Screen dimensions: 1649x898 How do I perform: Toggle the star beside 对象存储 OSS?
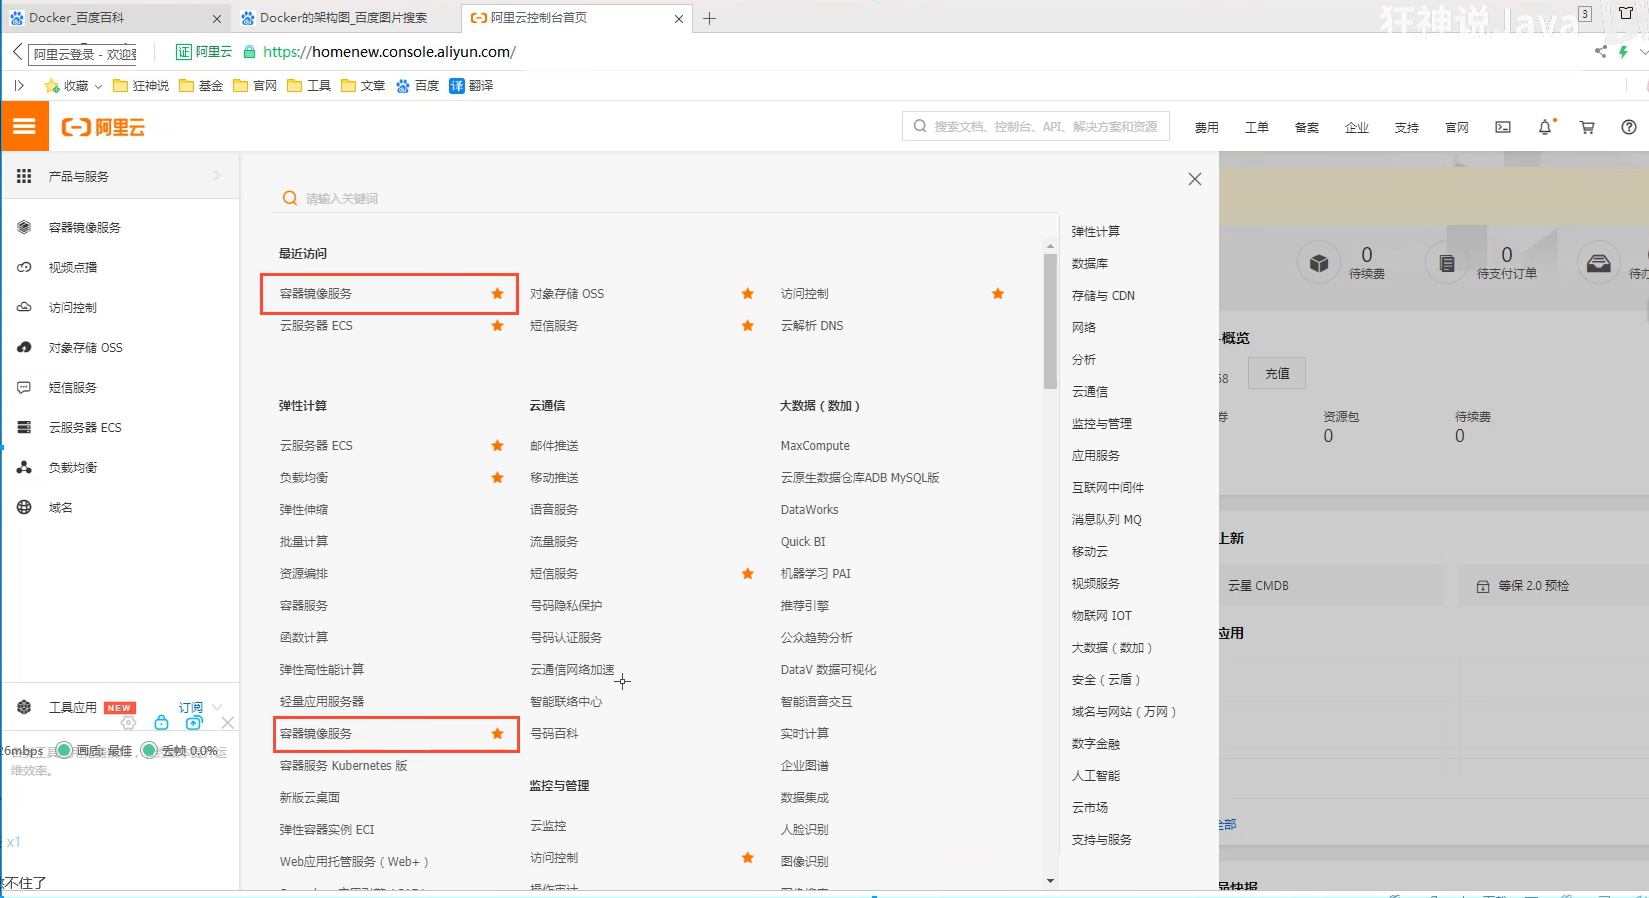point(747,293)
